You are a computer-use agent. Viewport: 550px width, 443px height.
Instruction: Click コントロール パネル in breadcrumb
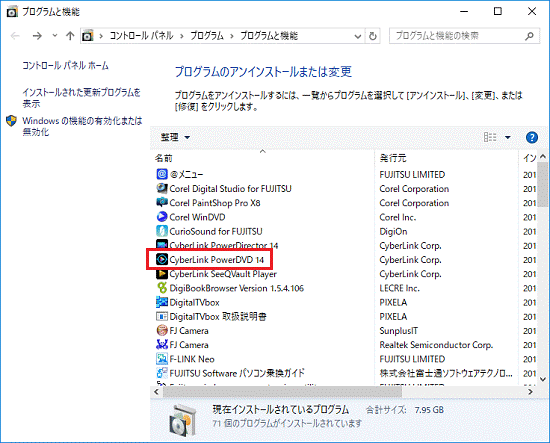pyautogui.click(x=142, y=36)
